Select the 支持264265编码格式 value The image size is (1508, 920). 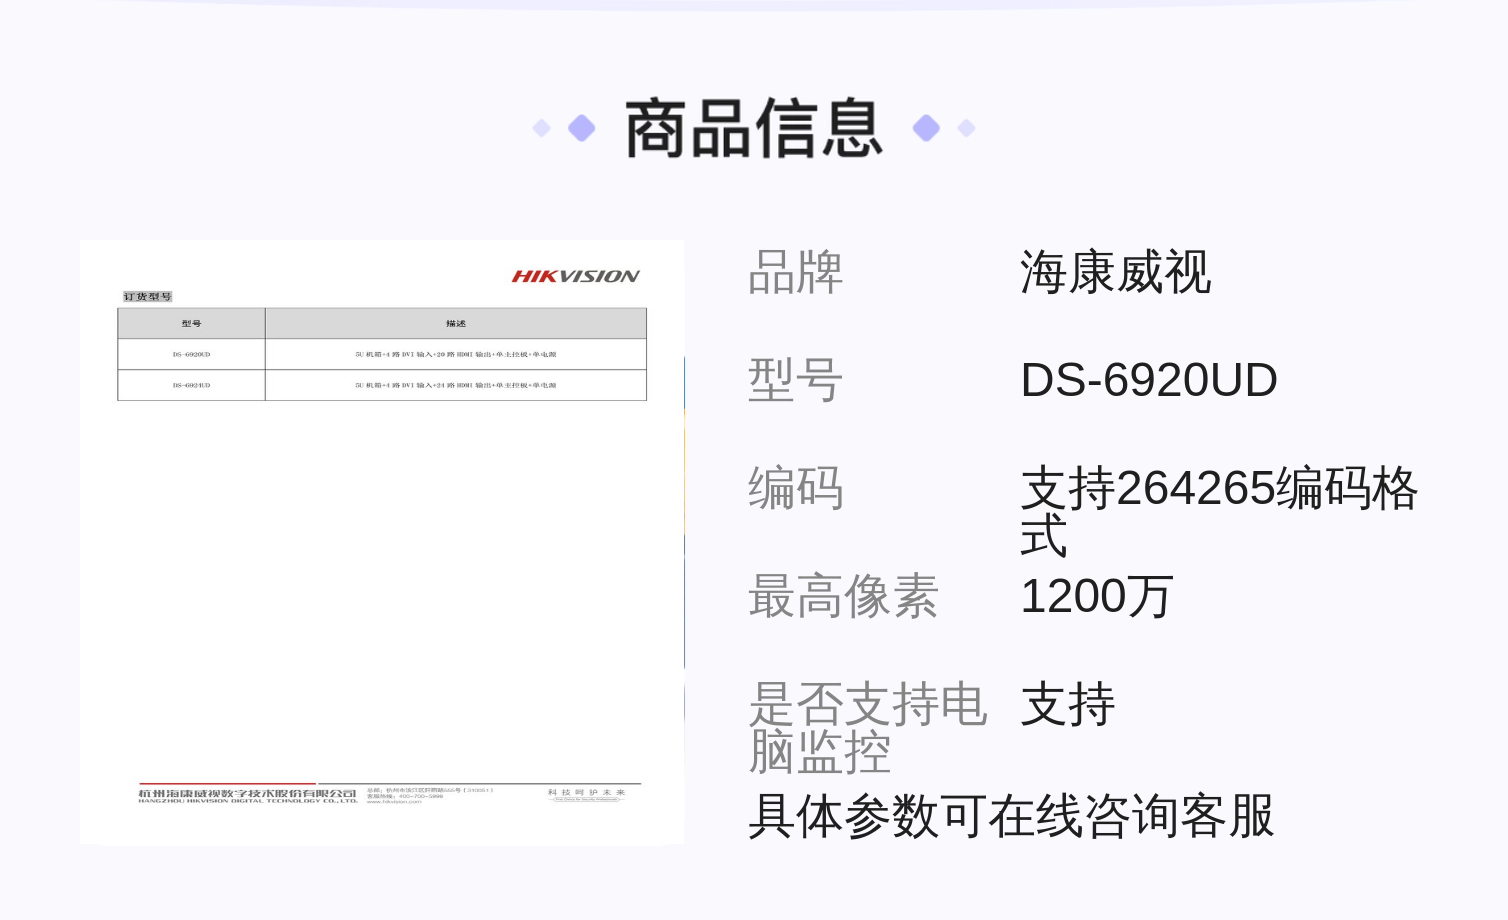click(x=1219, y=511)
